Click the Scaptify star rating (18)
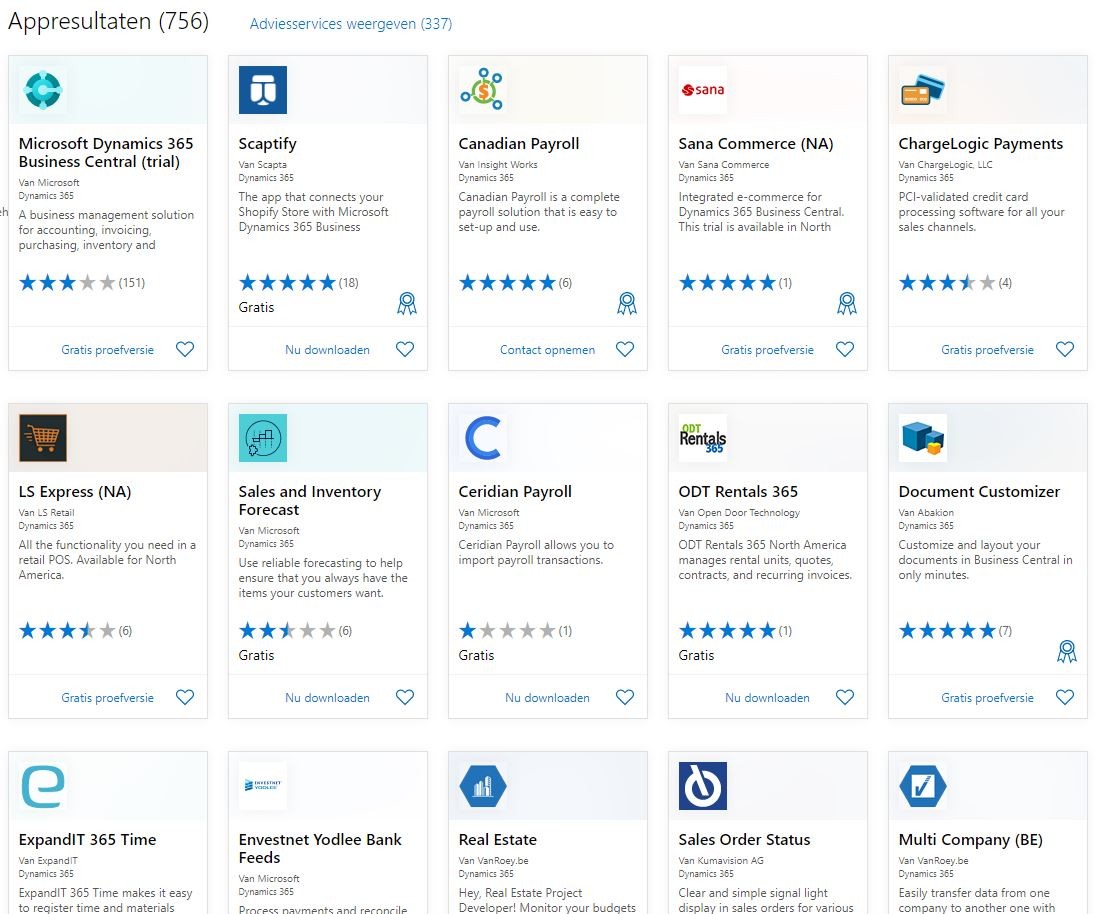Viewport: 1102px width, 914px height. point(299,283)
